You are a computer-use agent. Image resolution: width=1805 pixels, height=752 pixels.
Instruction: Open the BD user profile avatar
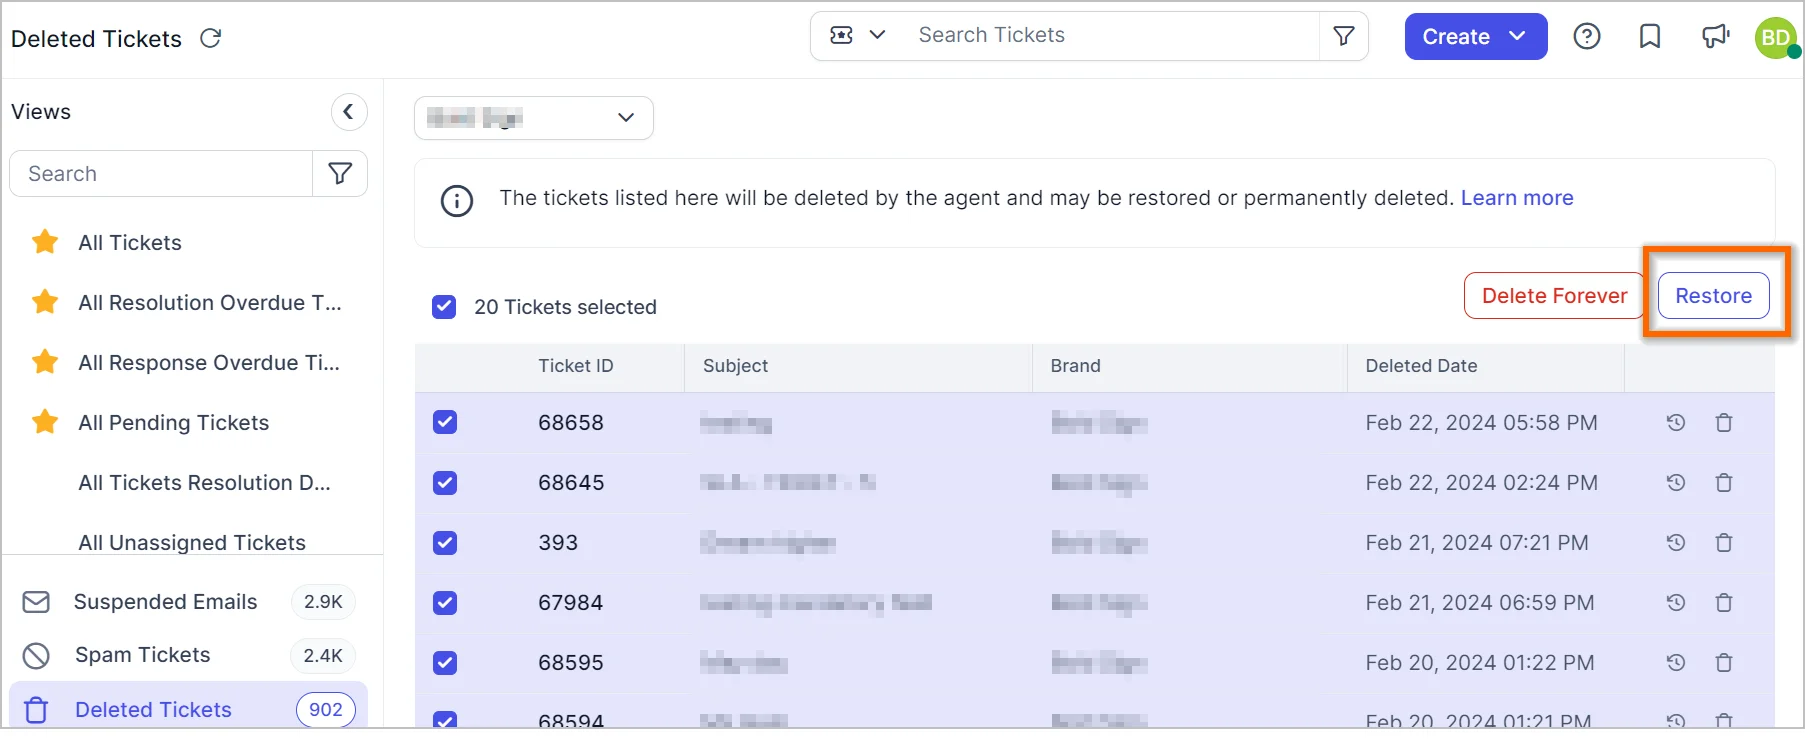1776,37
